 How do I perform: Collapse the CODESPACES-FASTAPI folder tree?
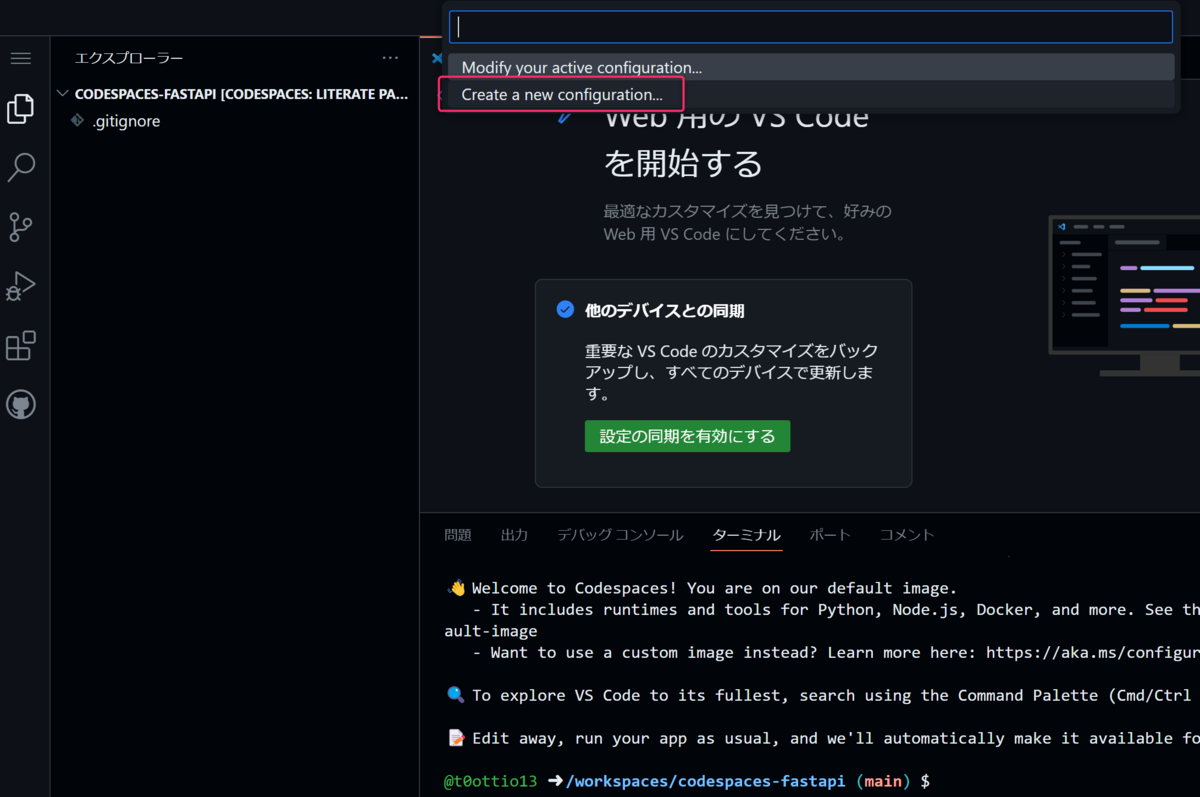(x=63, y=93)
